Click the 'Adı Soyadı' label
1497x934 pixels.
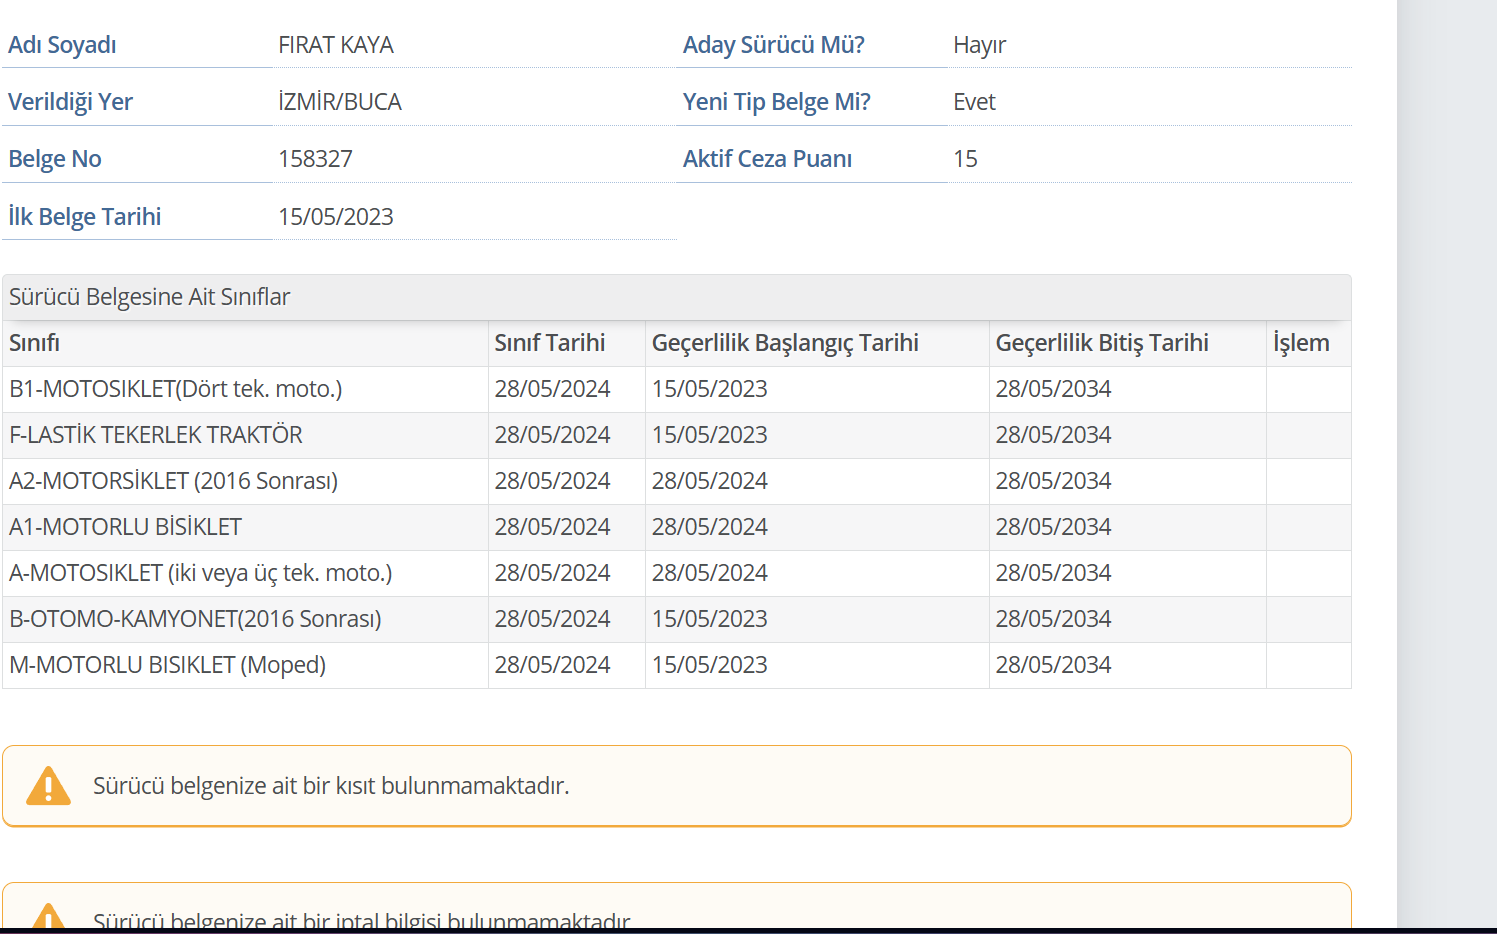[62, 45]
